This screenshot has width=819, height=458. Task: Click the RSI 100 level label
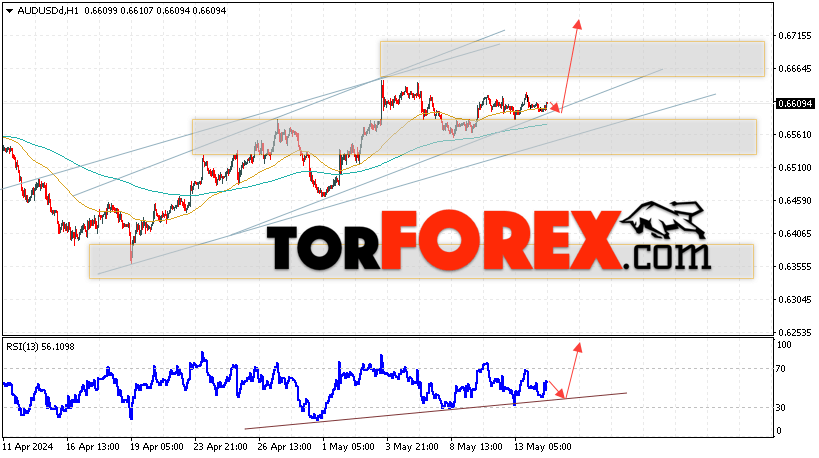[x=784, y=345]
